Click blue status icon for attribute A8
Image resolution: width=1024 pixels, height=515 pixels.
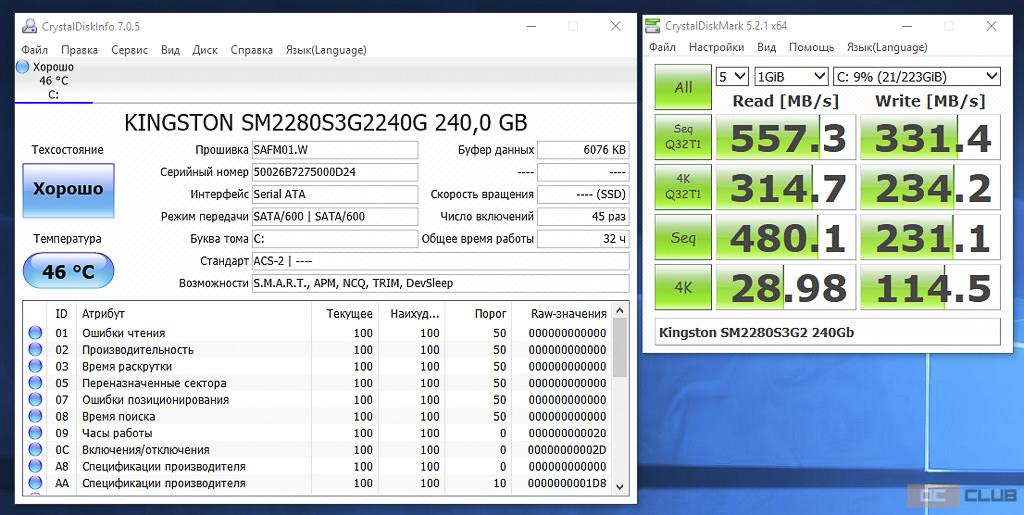pyautogui.click(x=35, y=467)
